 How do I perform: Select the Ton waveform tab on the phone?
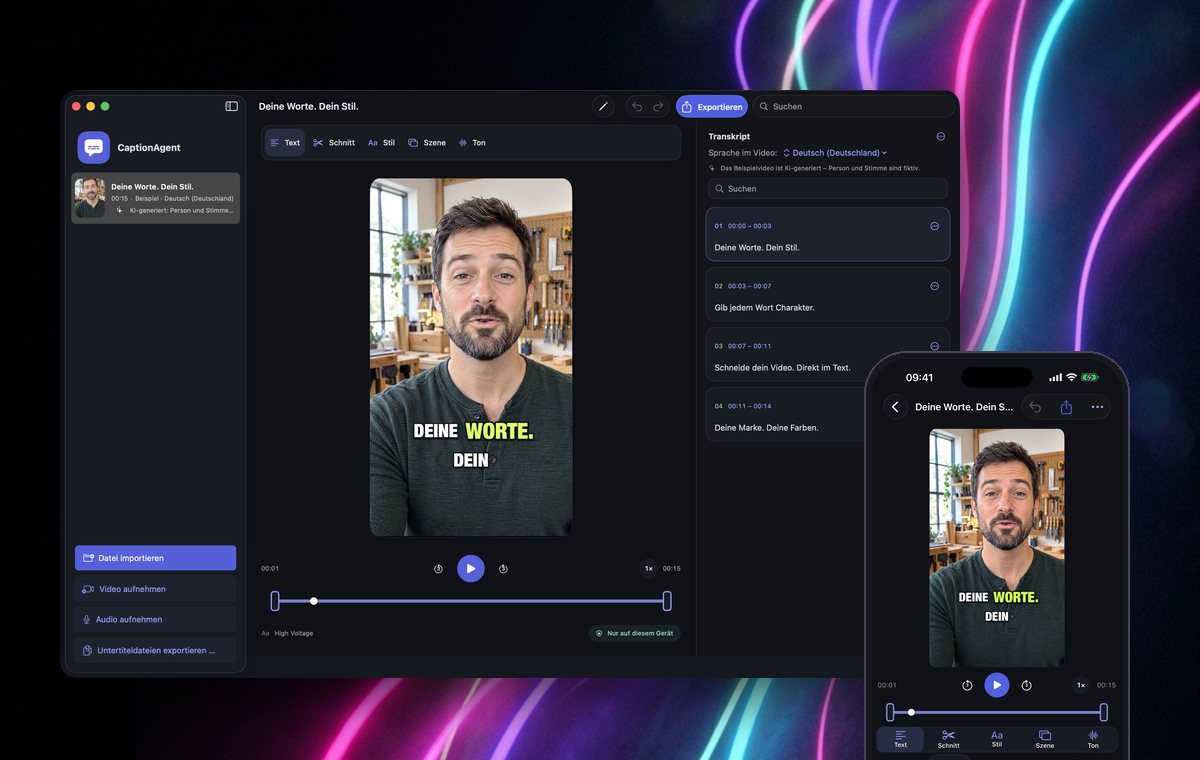[1093, 739]
